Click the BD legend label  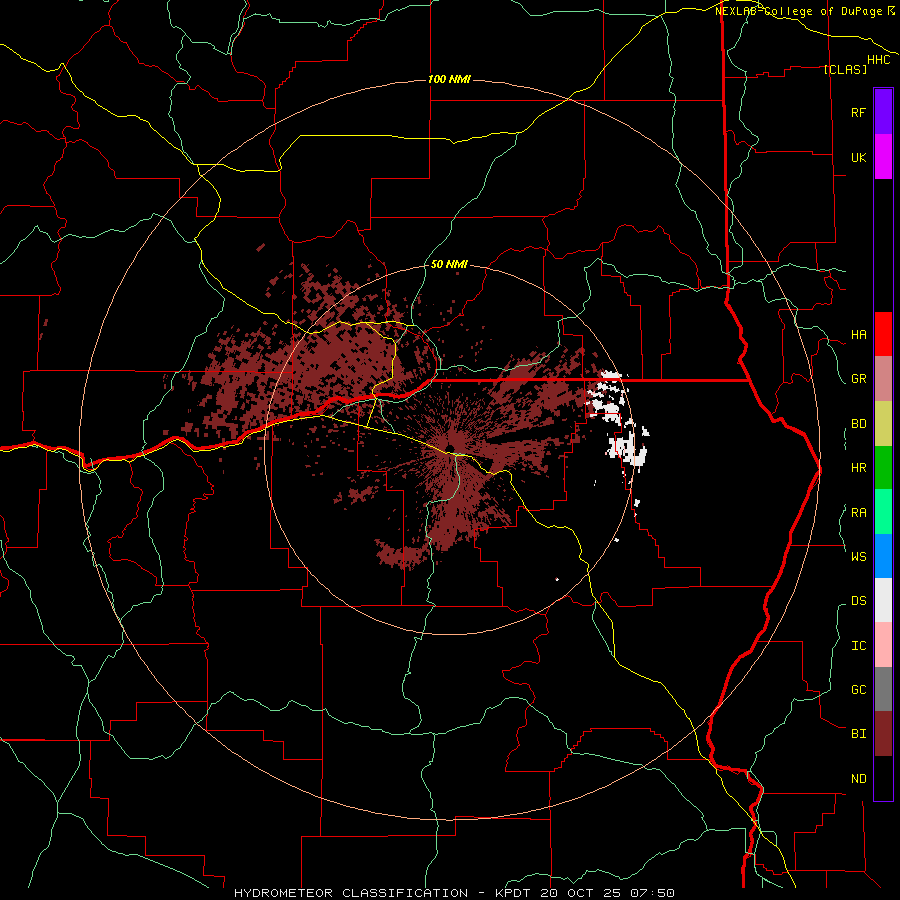click(858, 424)
